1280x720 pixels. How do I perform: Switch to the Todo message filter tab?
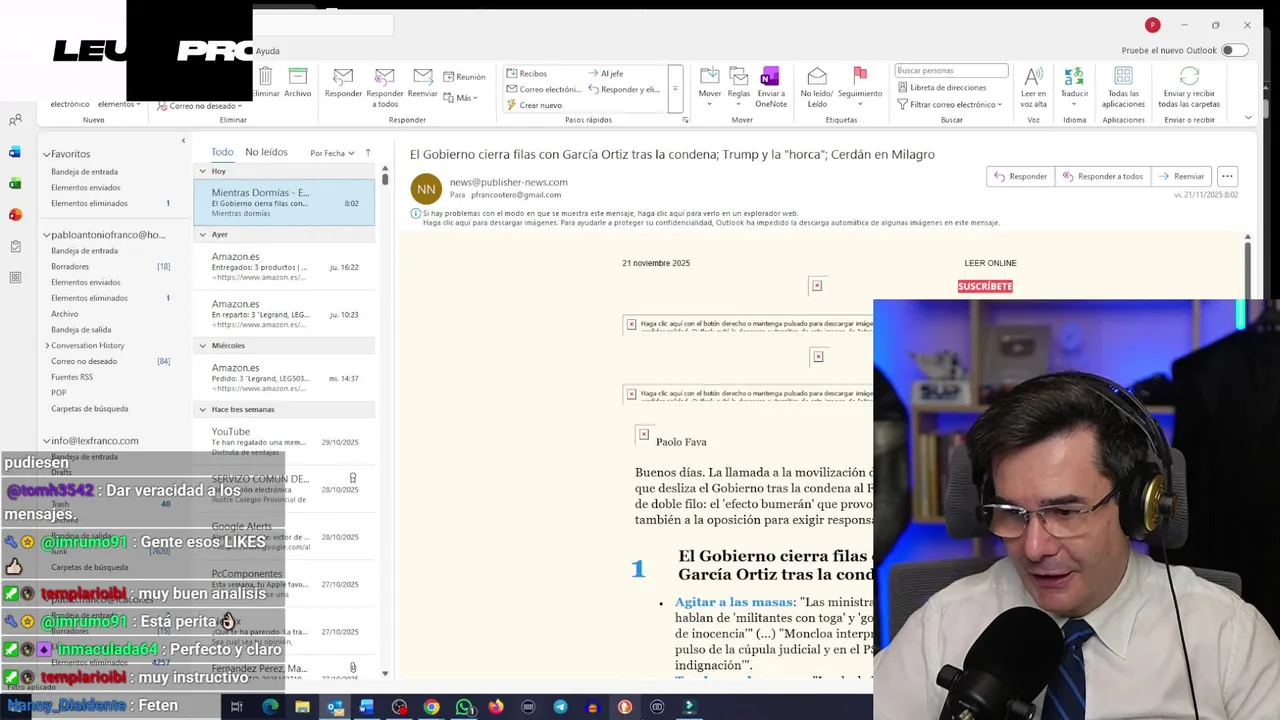[222, 152]
